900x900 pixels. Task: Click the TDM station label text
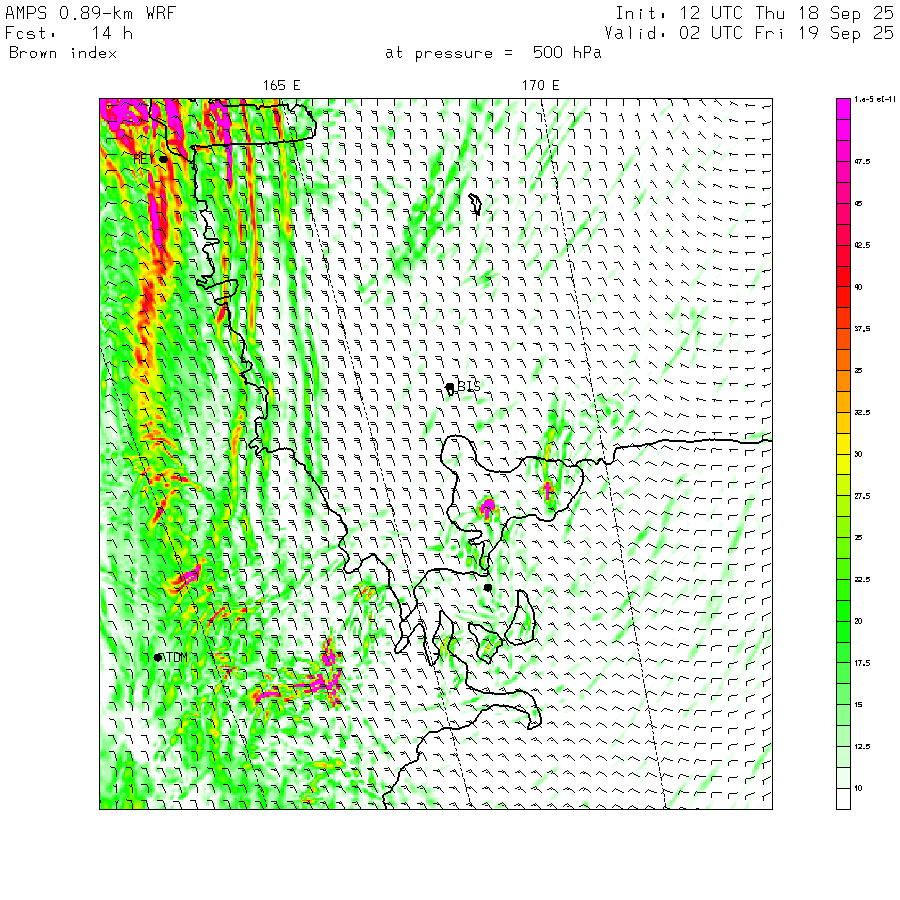(x=176, y=657)
